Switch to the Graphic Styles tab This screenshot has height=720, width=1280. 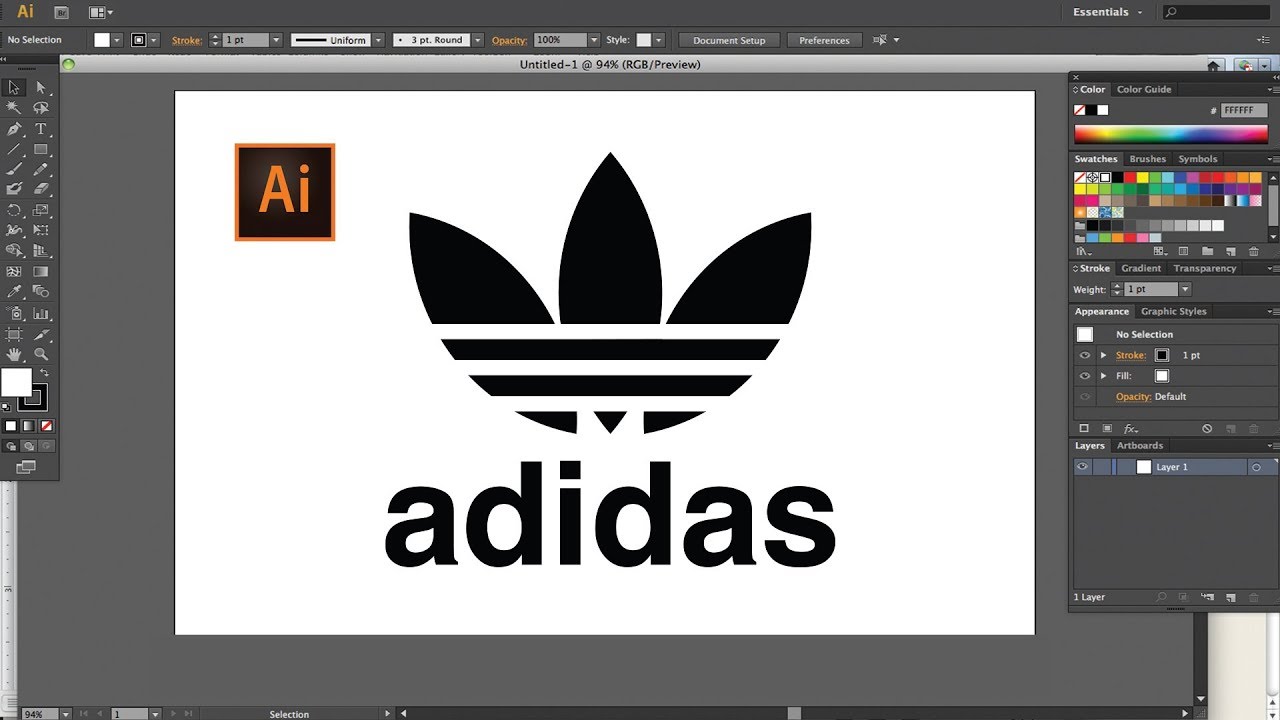point(1174,311)
